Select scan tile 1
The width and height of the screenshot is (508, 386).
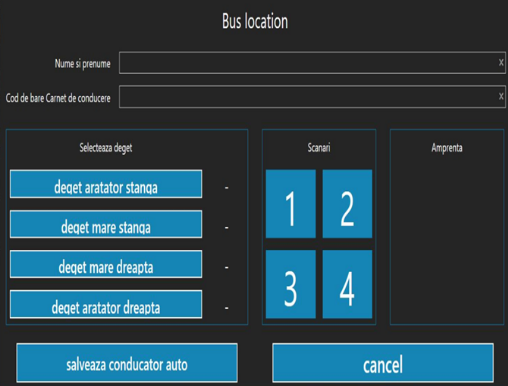pyautogui.click(x=291, y=204)
